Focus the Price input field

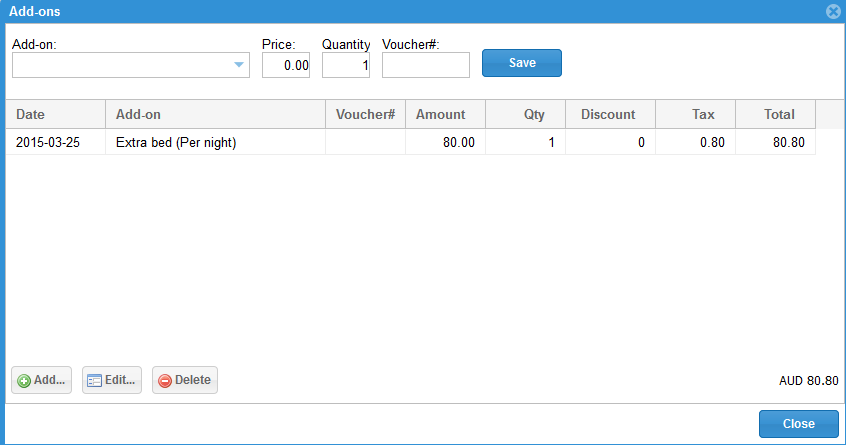tap(286, 65)
